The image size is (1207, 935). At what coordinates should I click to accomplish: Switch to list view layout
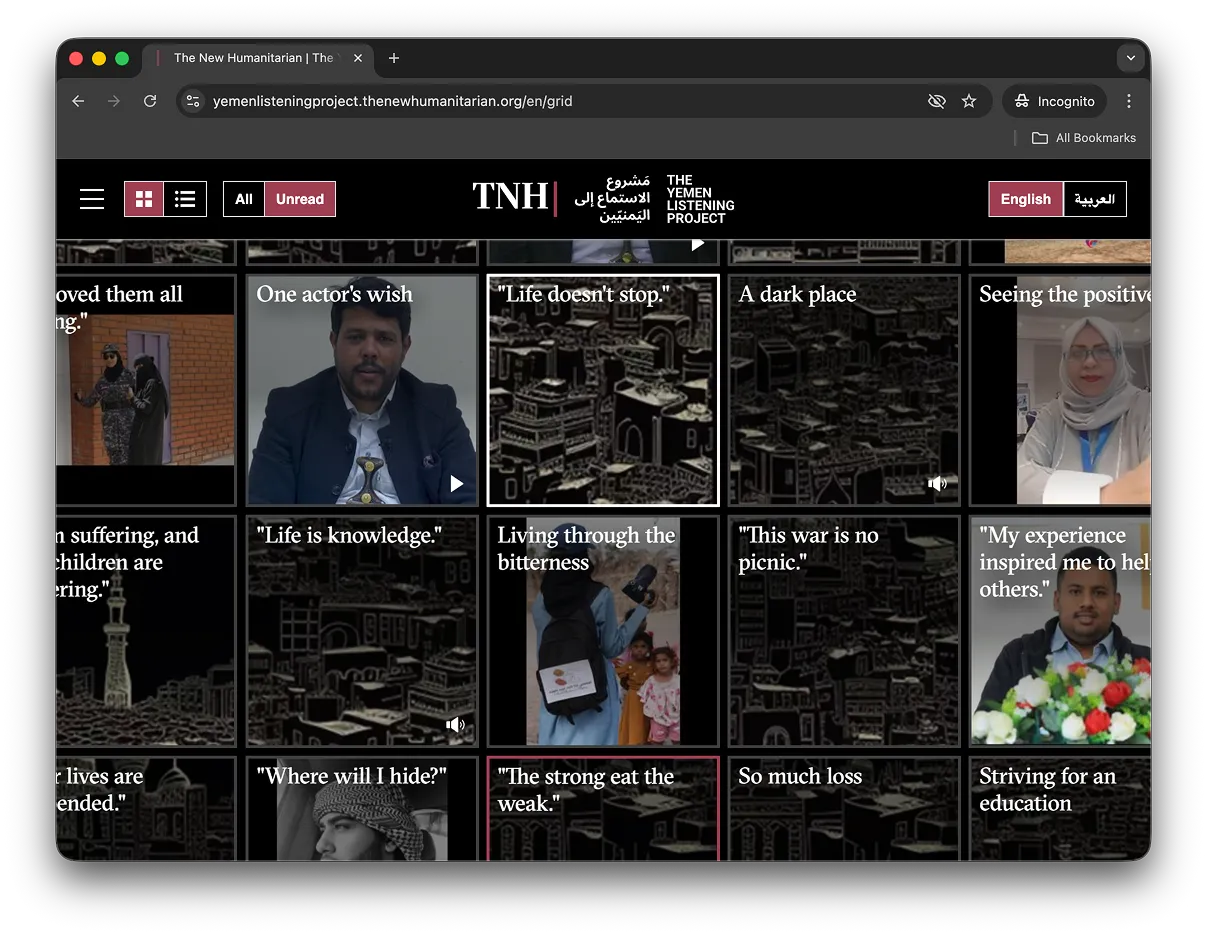point(185,199)
